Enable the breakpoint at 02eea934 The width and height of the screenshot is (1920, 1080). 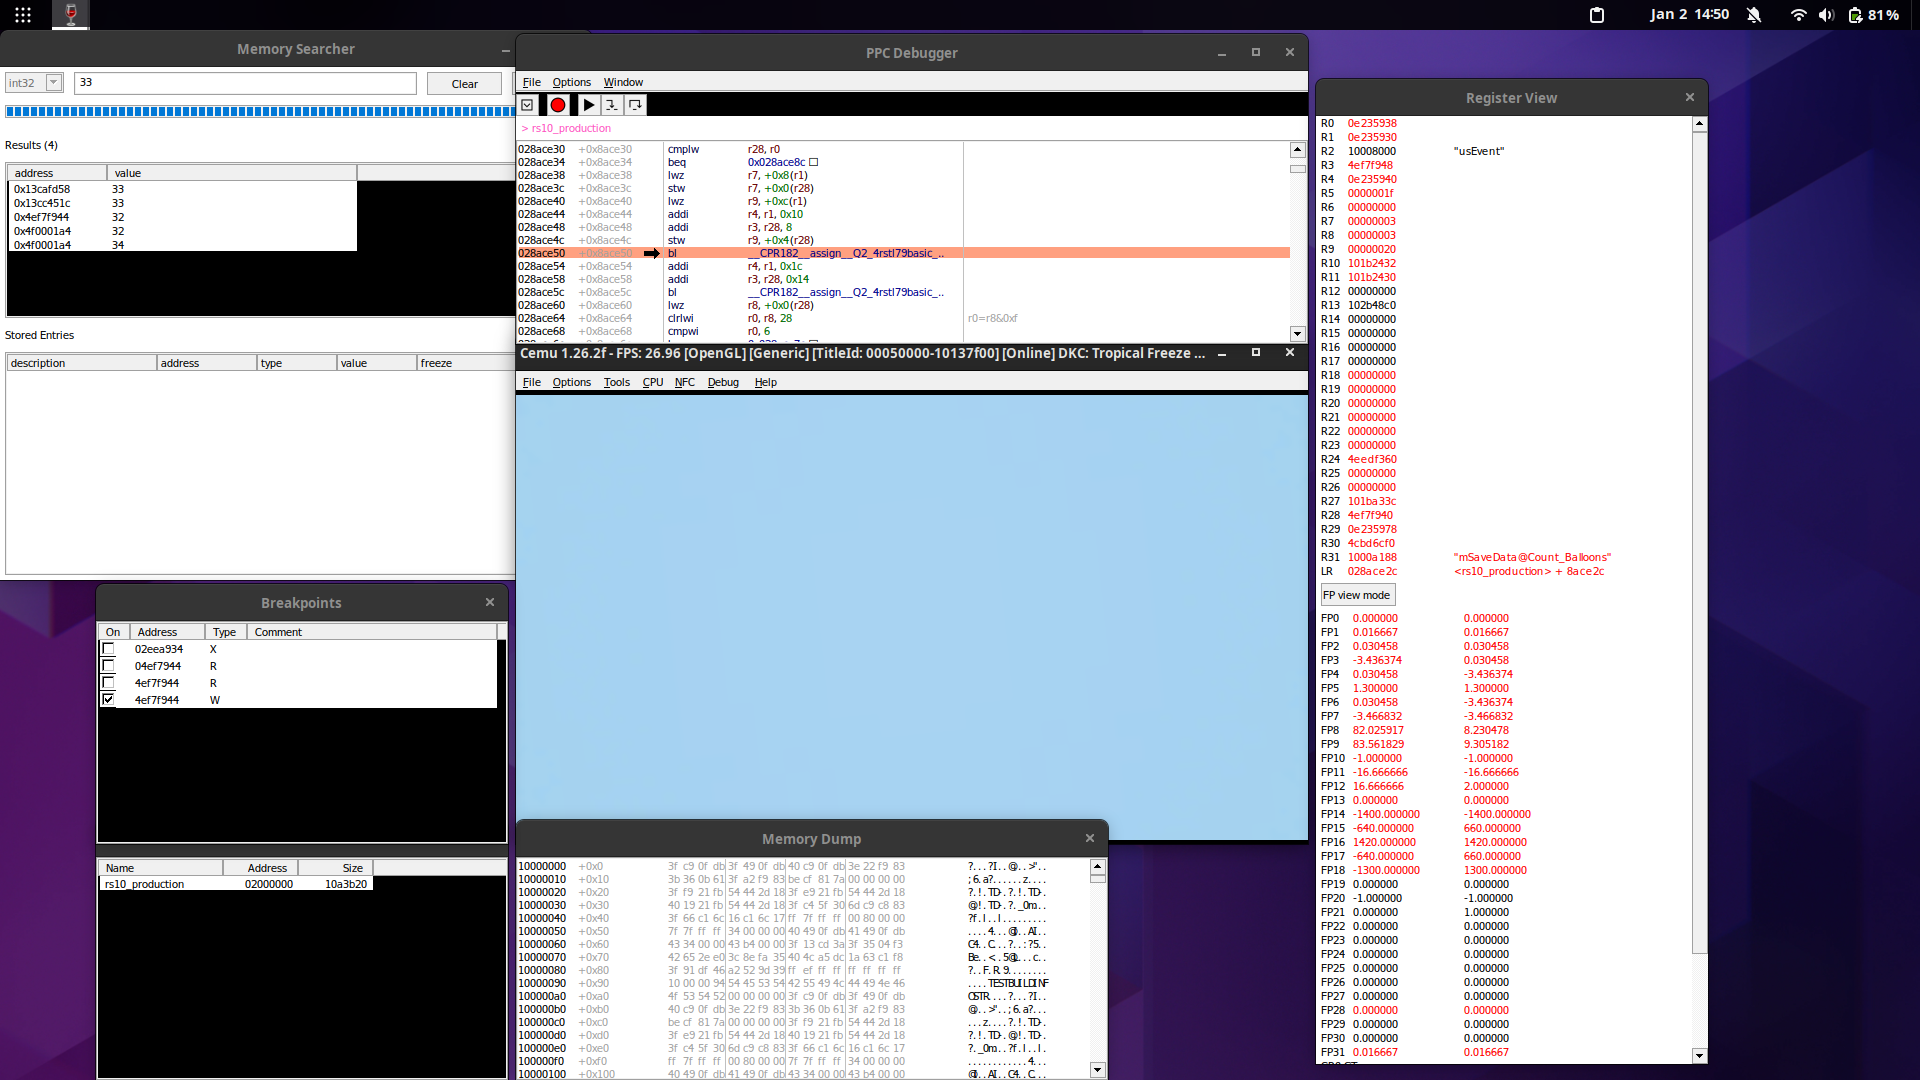108,648
